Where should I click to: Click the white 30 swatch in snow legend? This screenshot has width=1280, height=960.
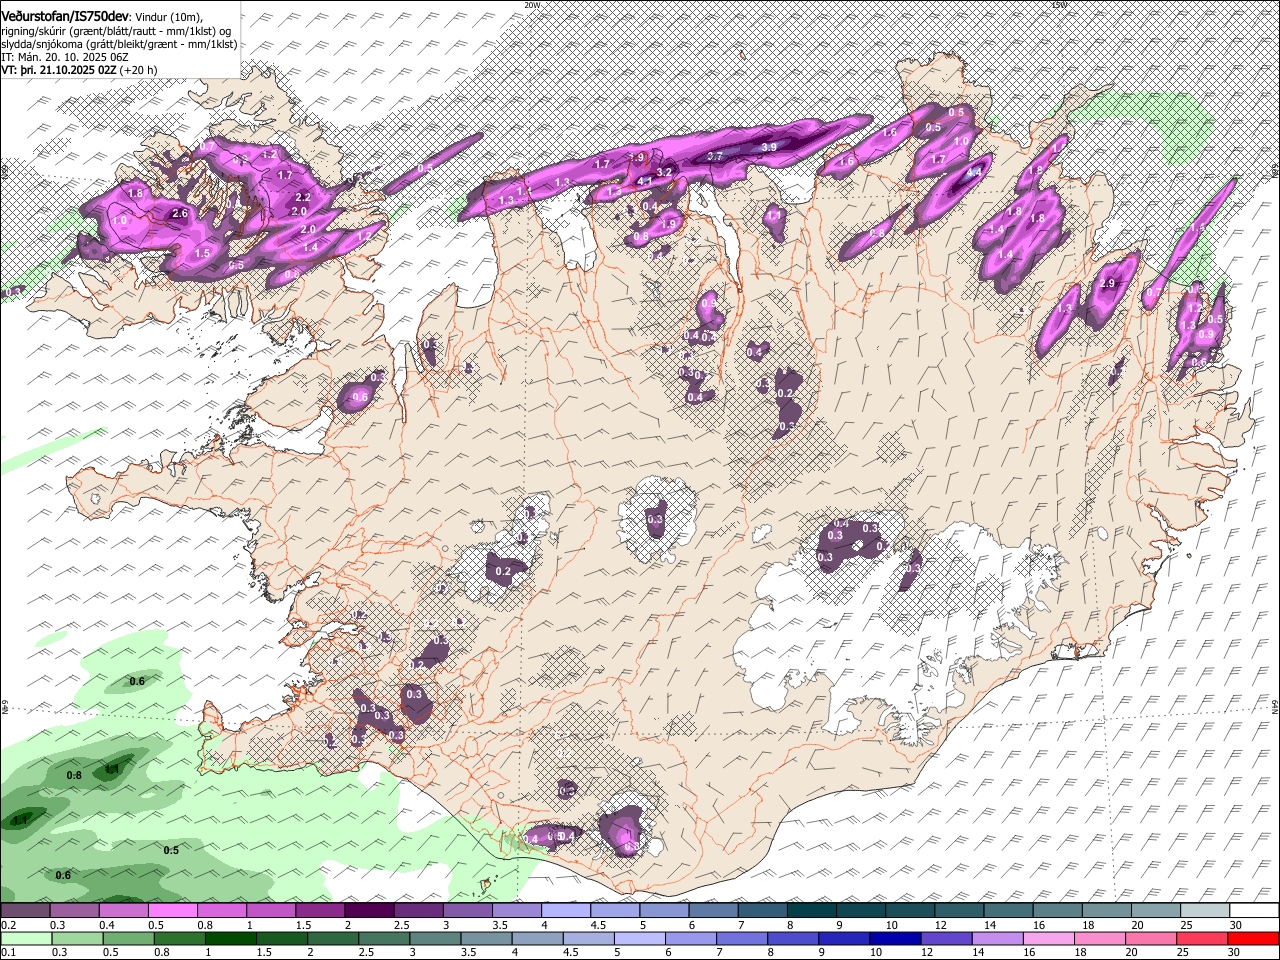coord(1254,910)
